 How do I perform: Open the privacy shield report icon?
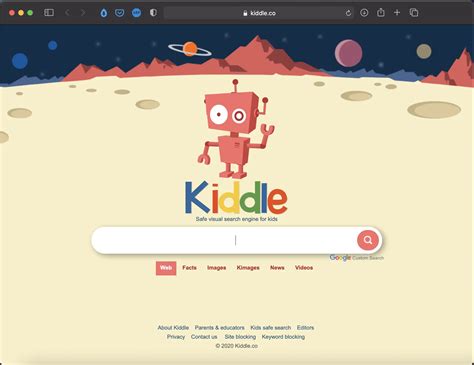click(153, 13)
